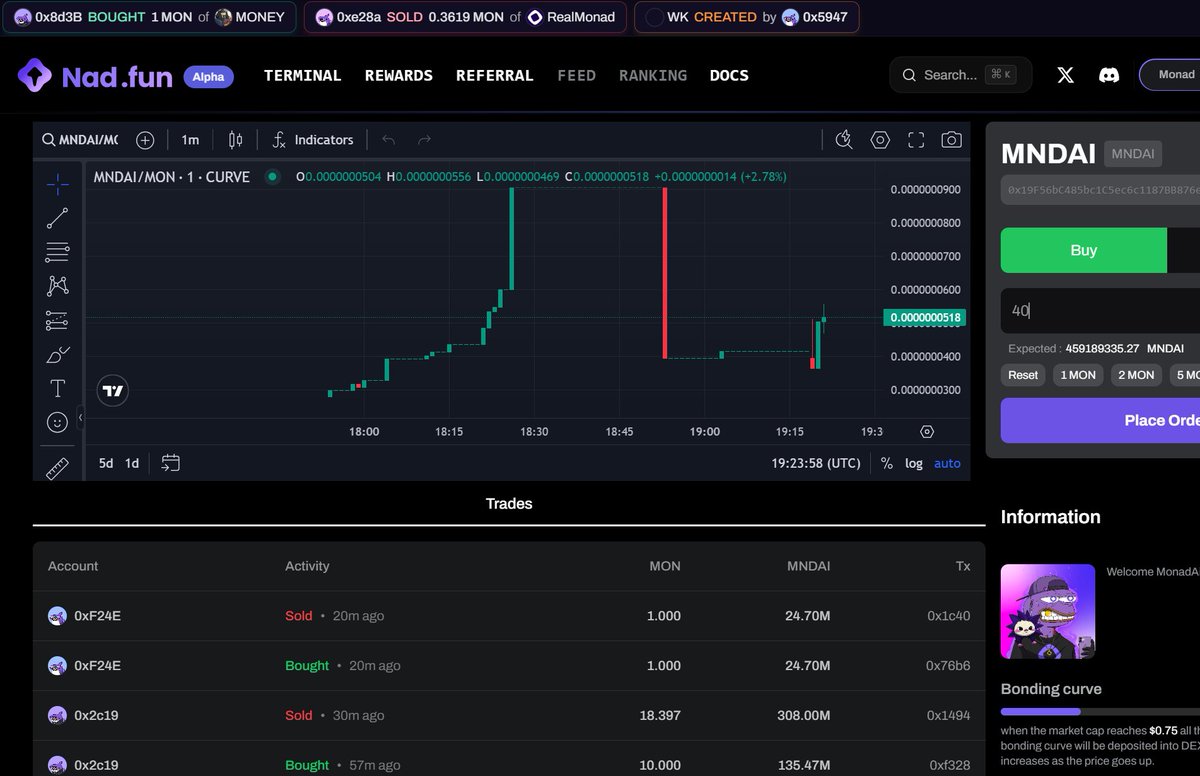The image size is (1200, 776).
Task: Toggle log scale on chart
Action: [x=914, y=463]
